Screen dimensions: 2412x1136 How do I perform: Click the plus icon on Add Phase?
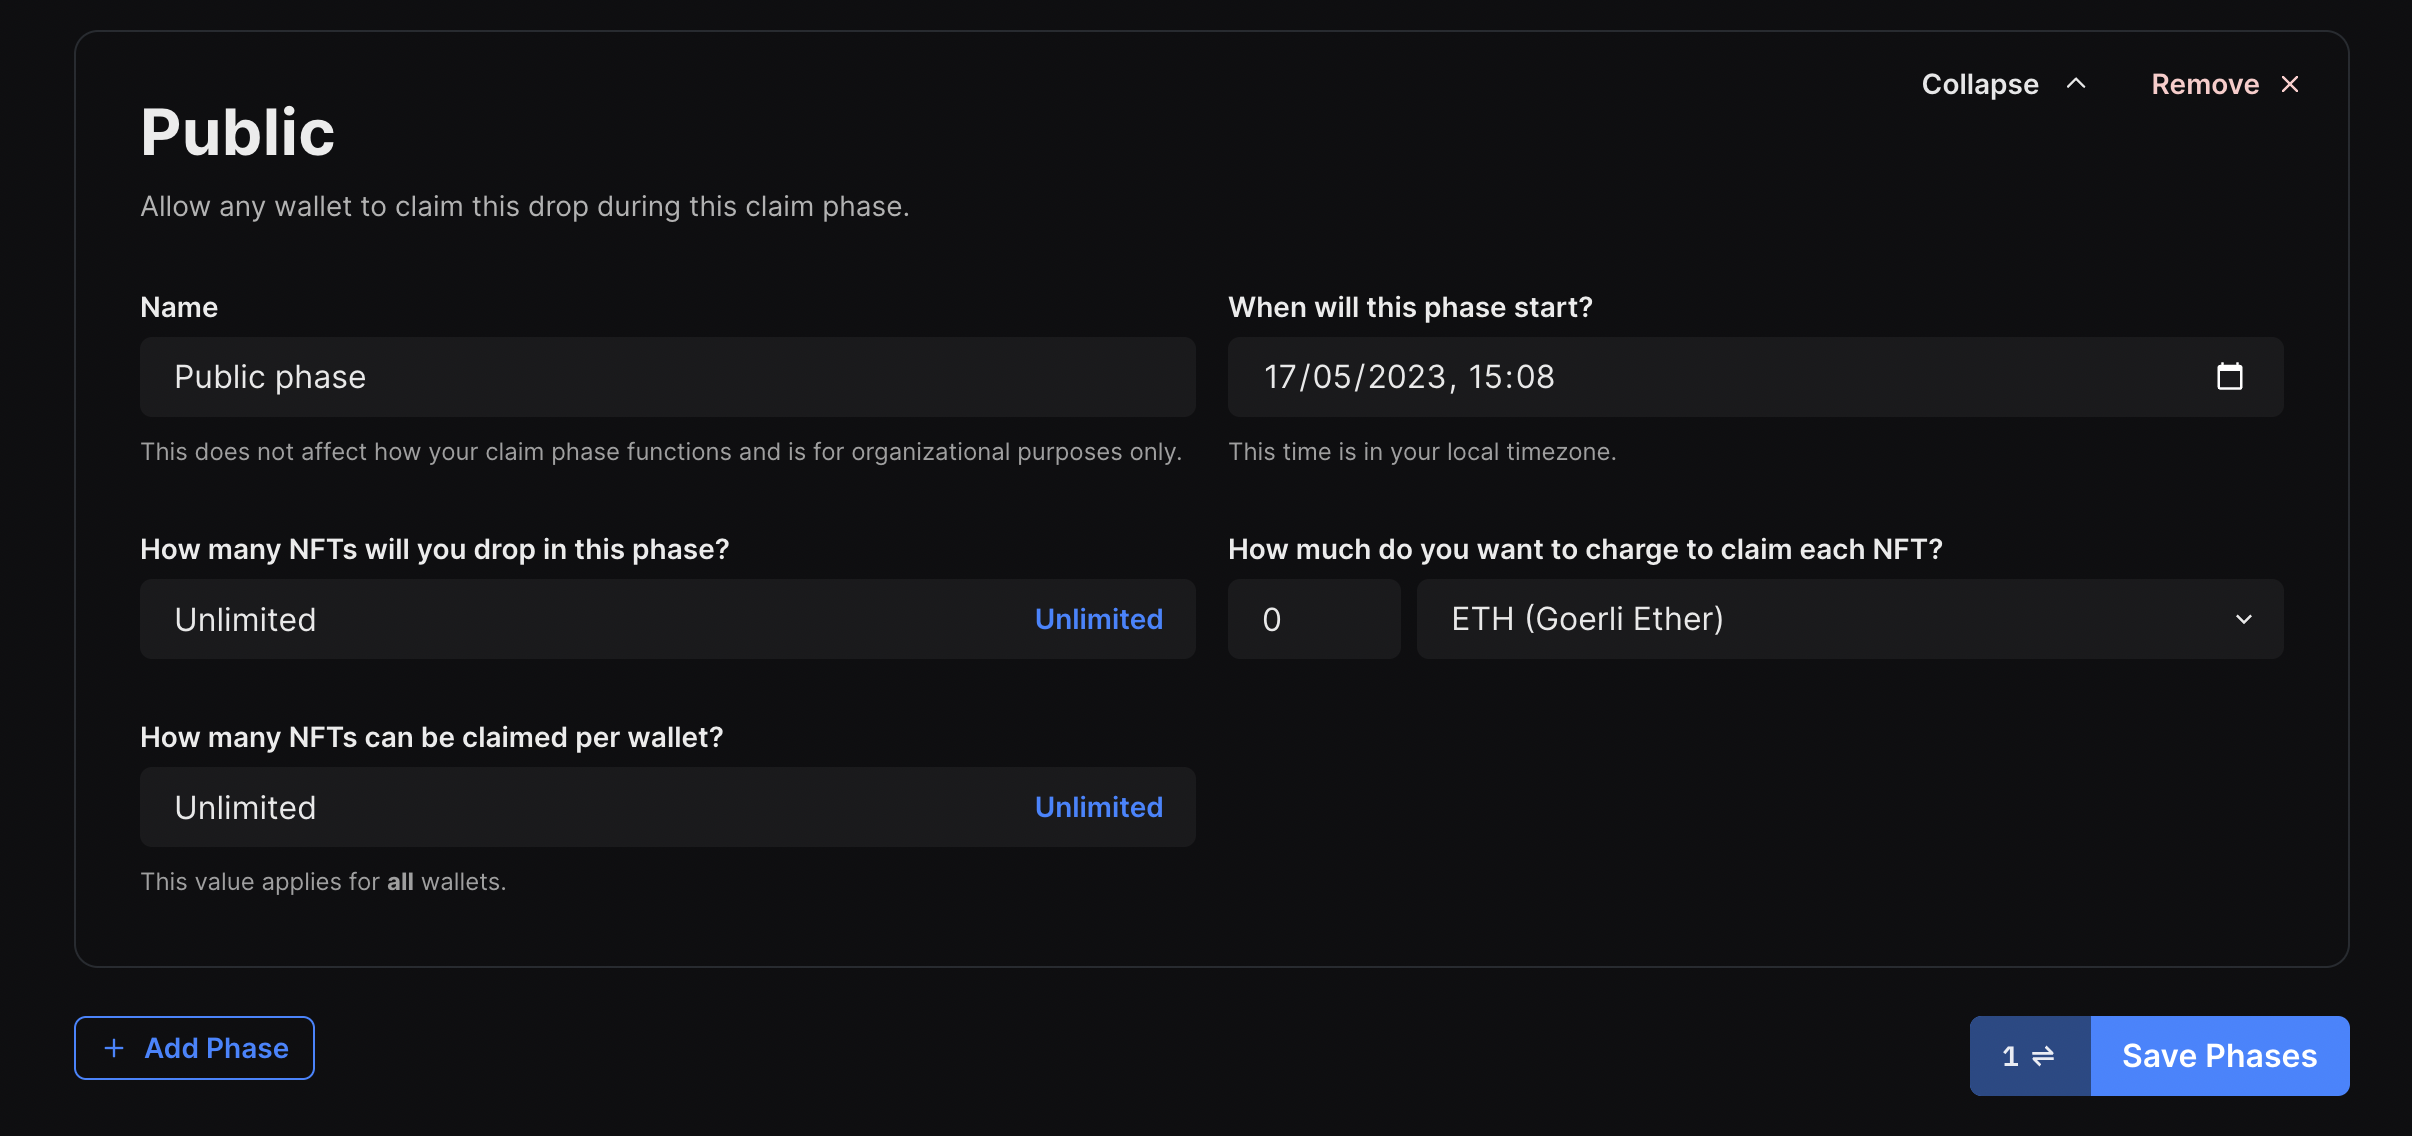[x=114, y=1047]
